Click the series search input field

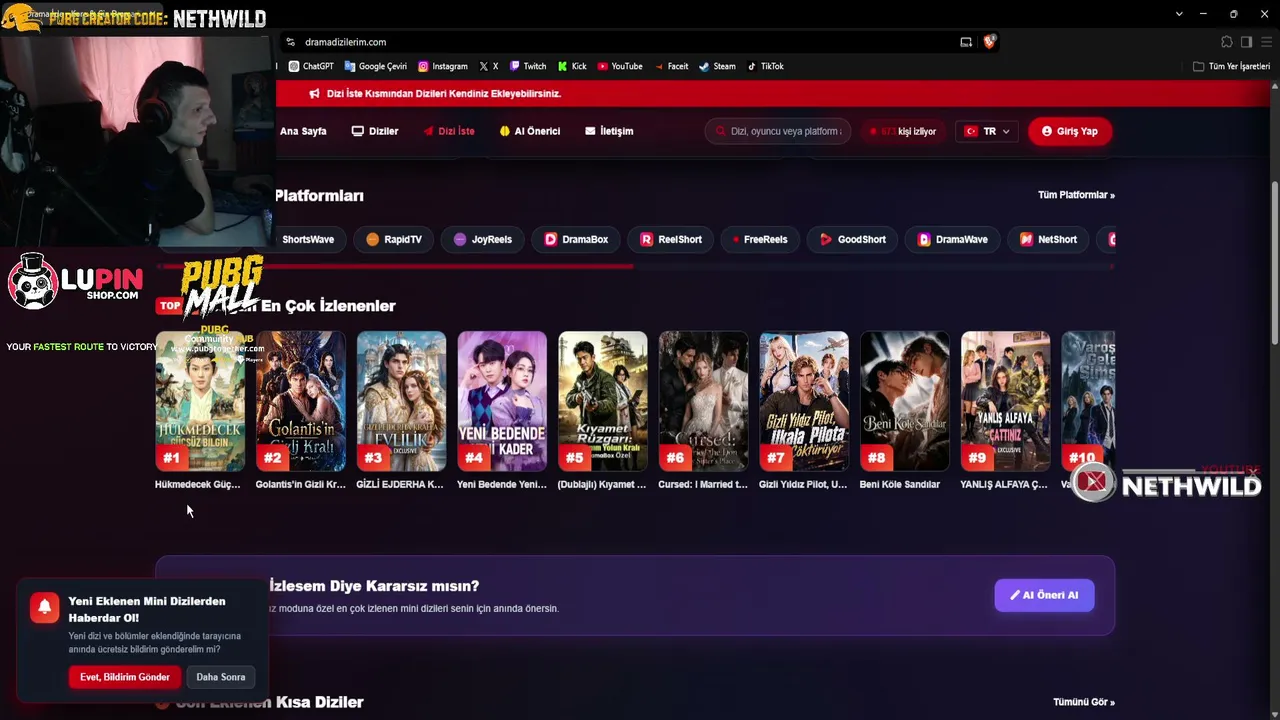[x=778, y=131]
